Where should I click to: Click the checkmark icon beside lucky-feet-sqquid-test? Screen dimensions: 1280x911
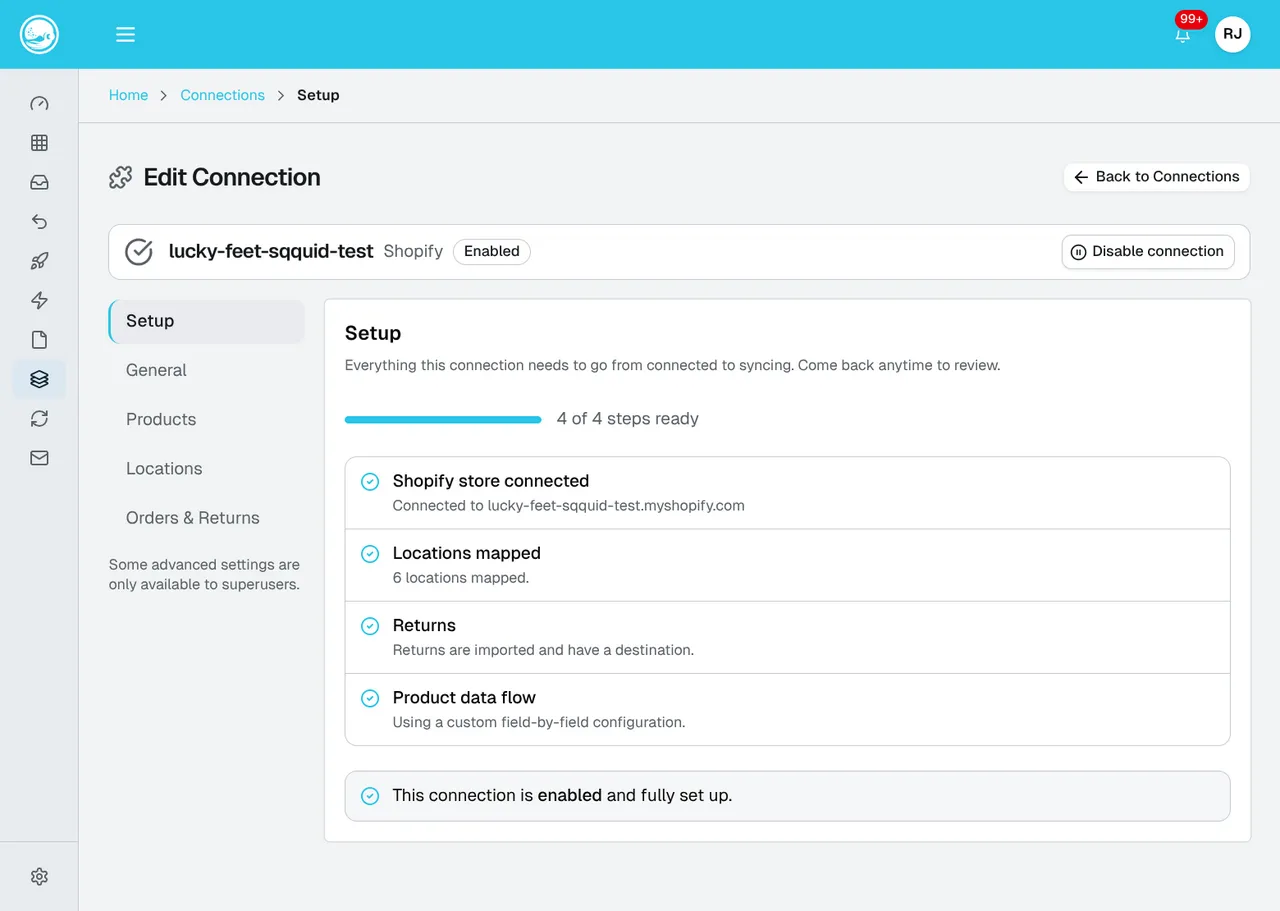coord(139,252)
